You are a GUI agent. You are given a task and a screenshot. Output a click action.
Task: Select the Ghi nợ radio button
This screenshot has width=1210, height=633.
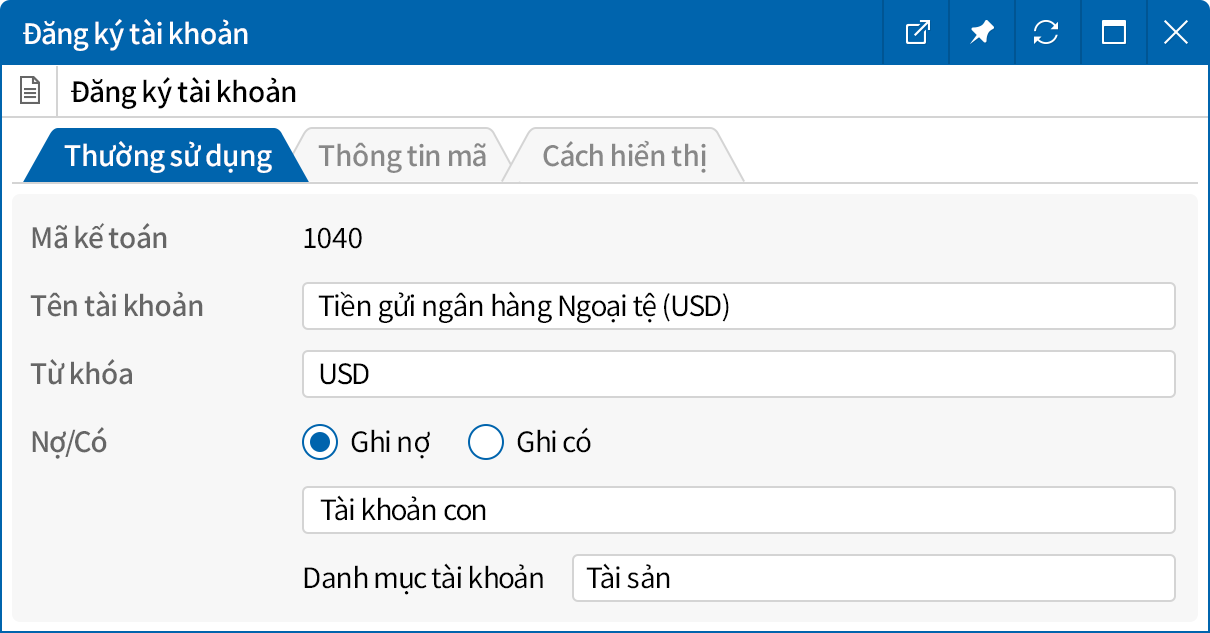point(319,442)
